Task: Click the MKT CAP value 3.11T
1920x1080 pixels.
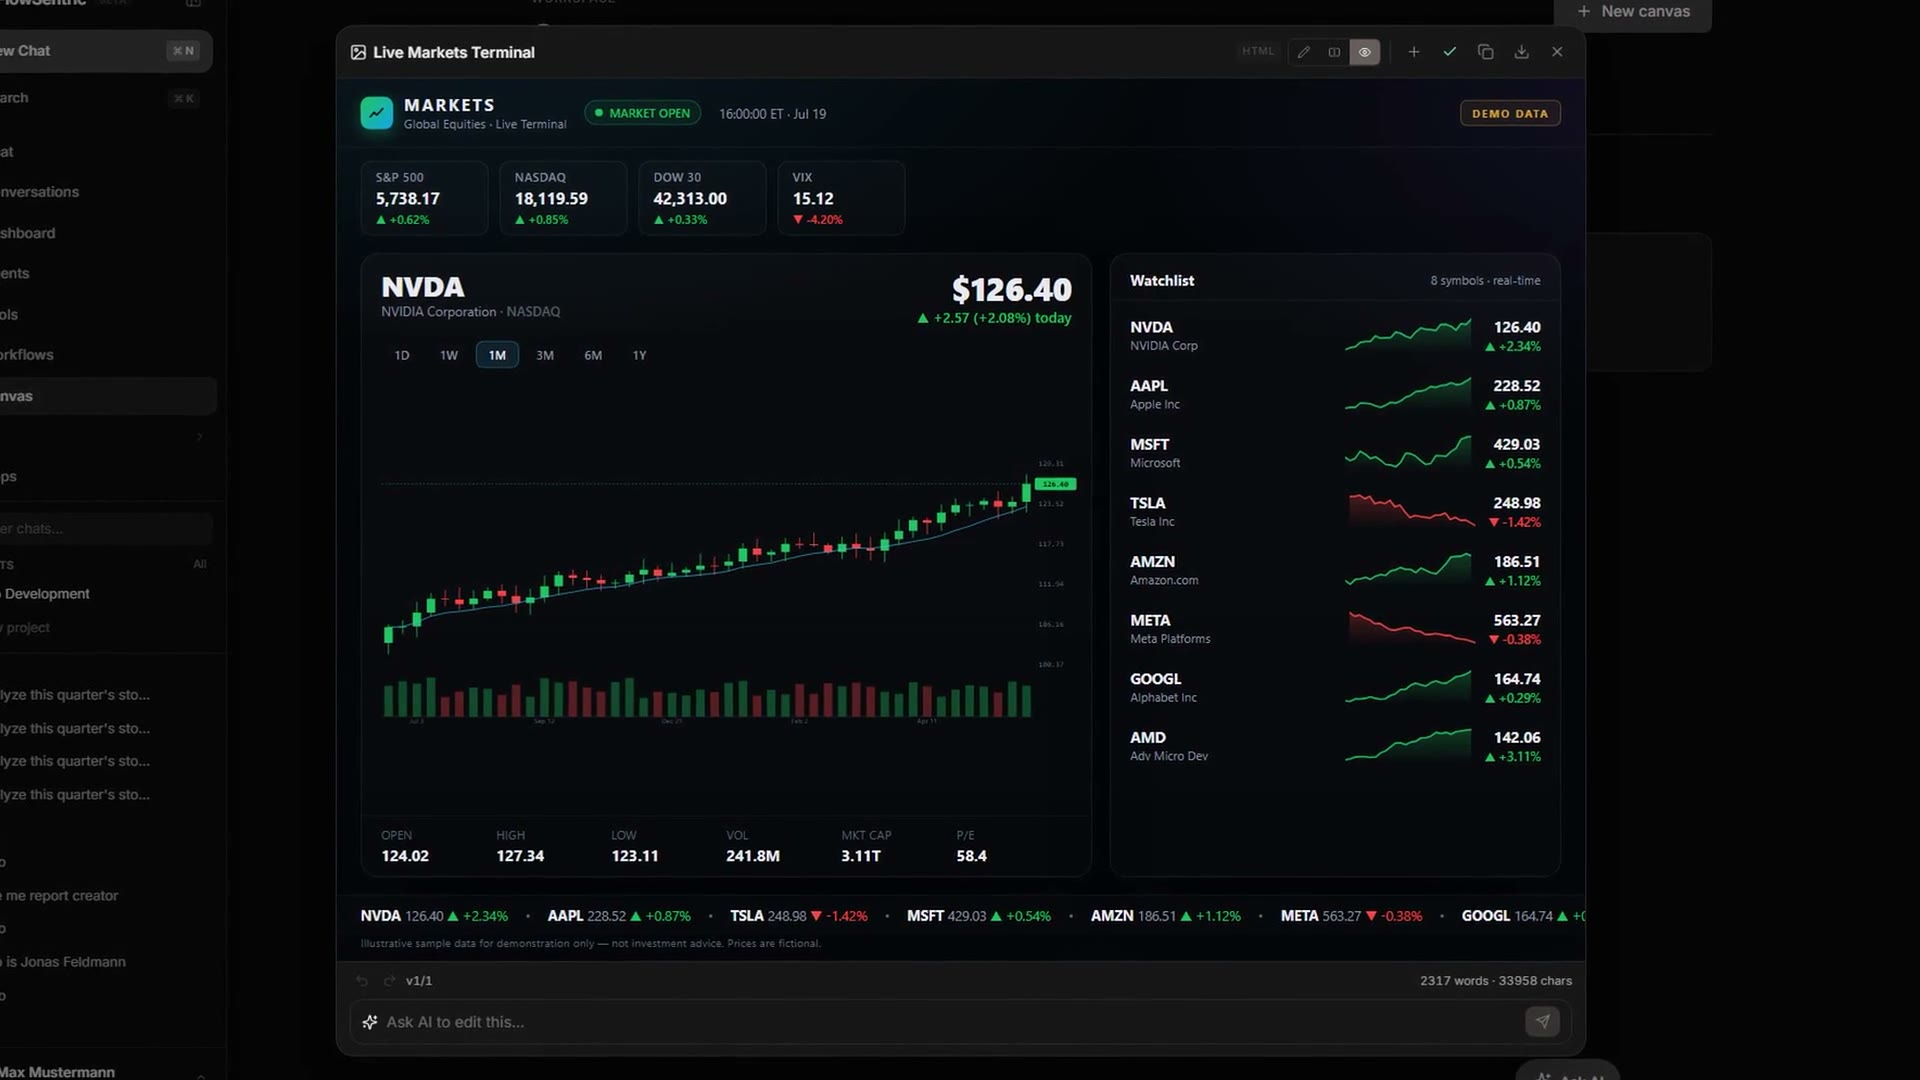Action: point(861,856)
